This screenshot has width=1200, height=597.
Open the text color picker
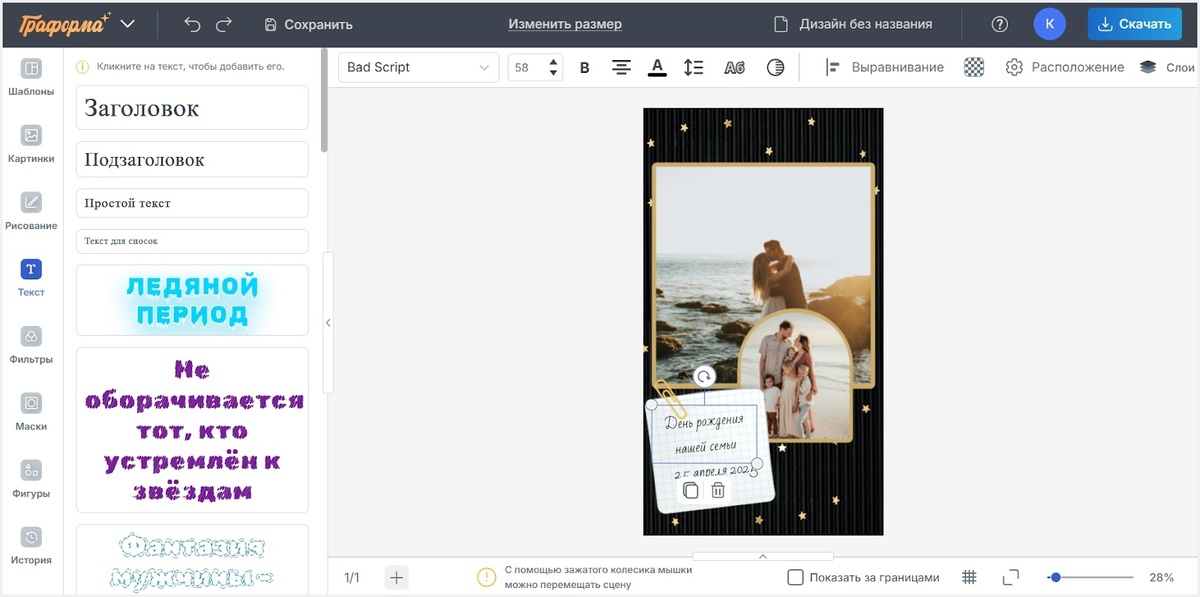tap(657, 67)
